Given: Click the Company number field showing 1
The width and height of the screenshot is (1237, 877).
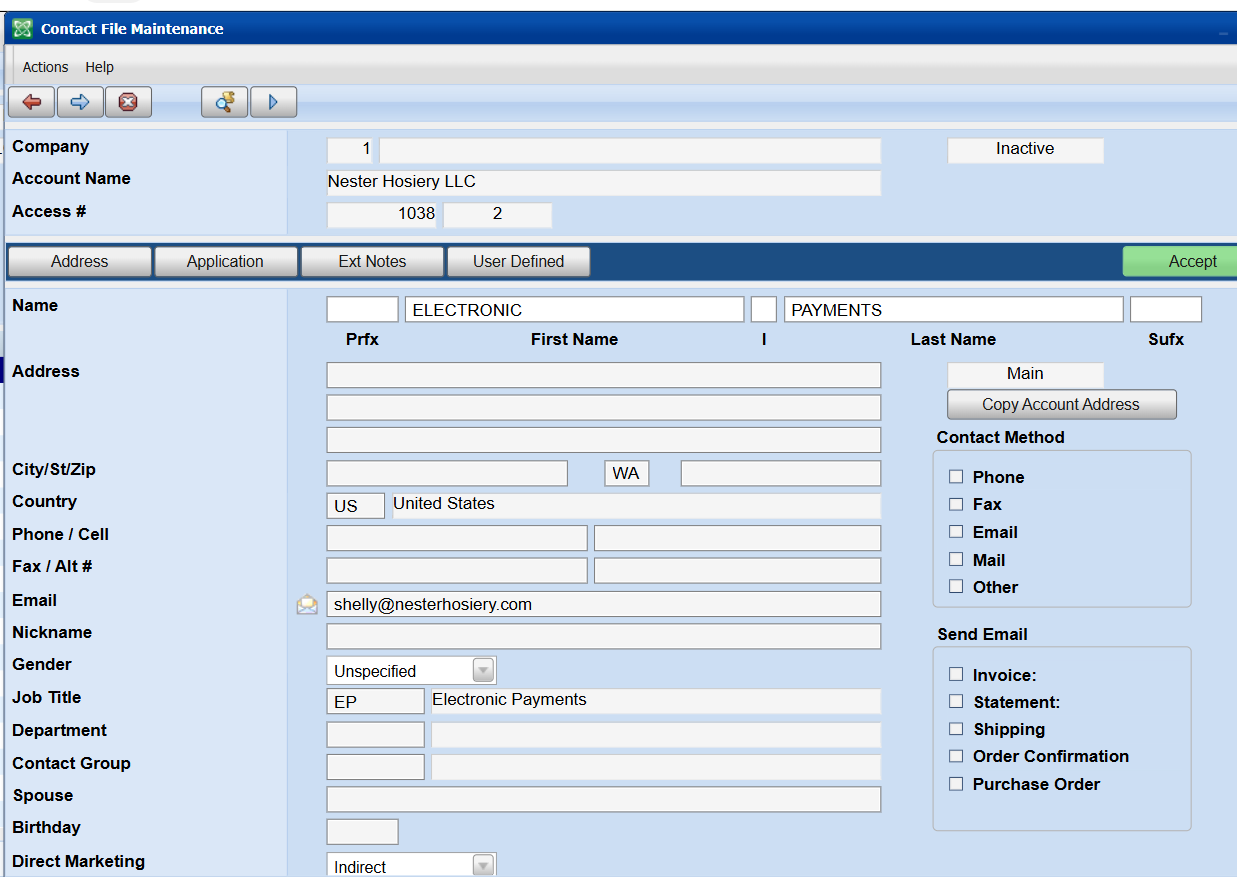Looking at the screenshot, I should (x=350, y=150).
